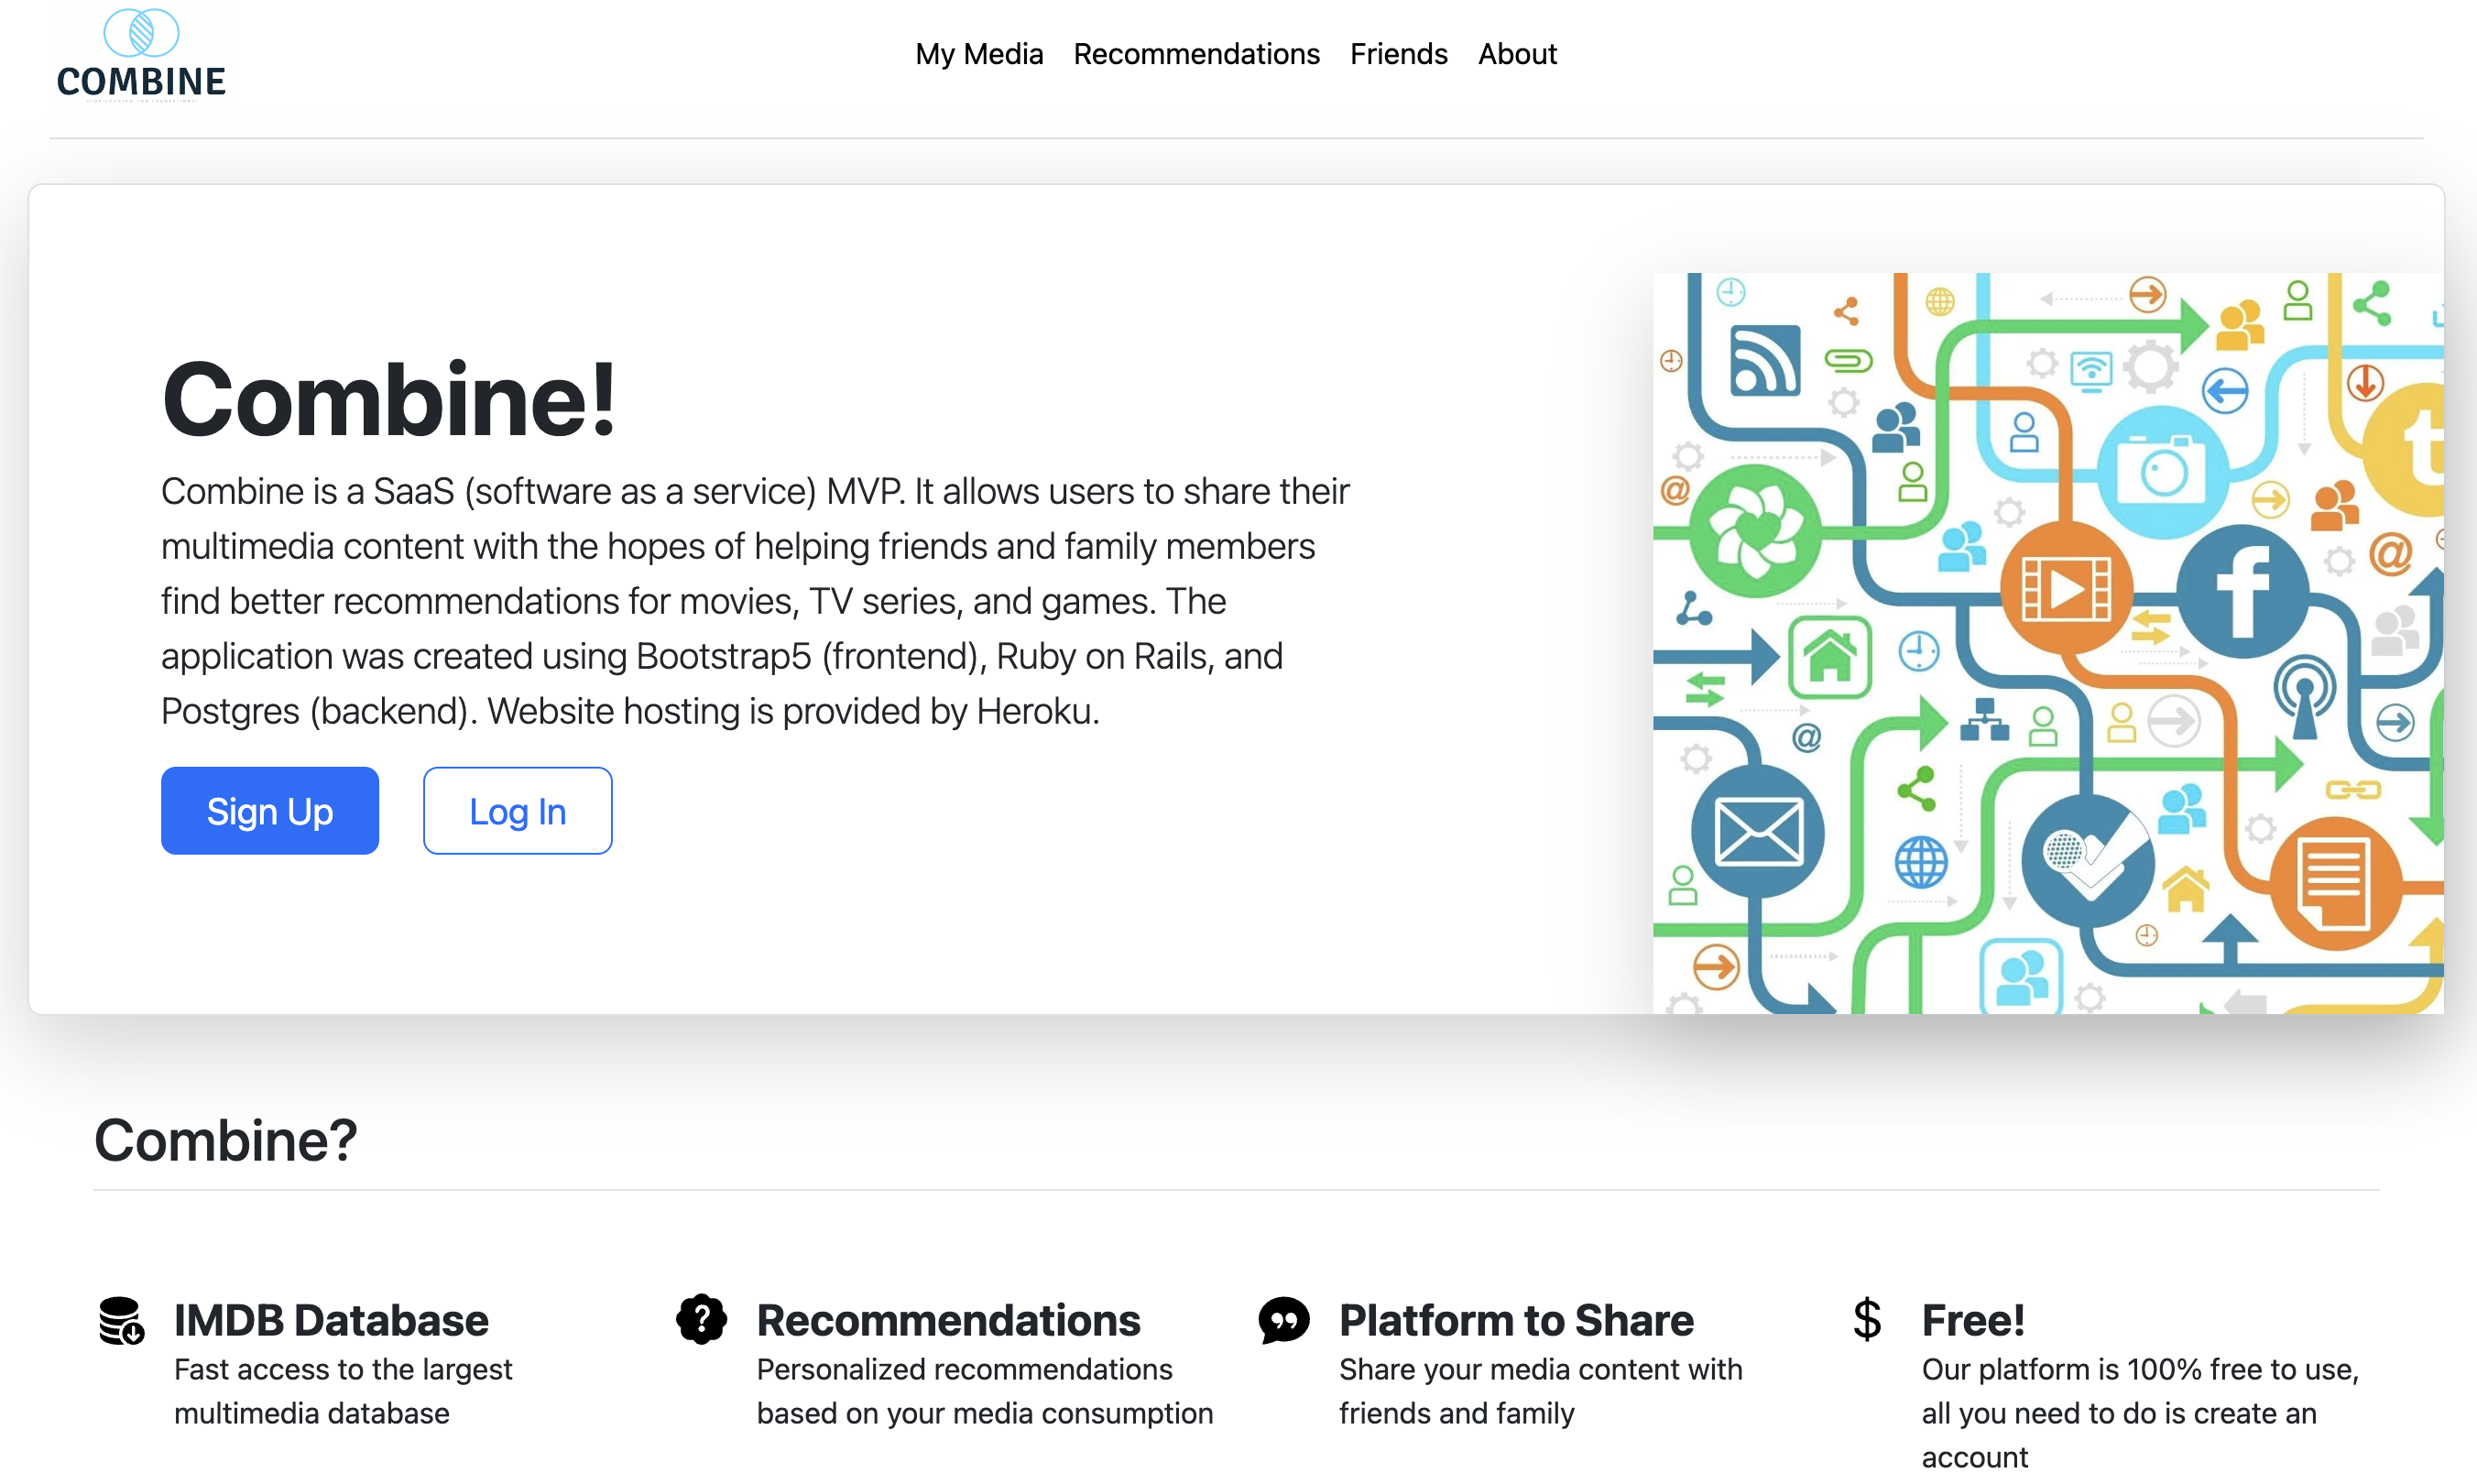
Task: Open the My Media nav item
Action: (978, 54)
